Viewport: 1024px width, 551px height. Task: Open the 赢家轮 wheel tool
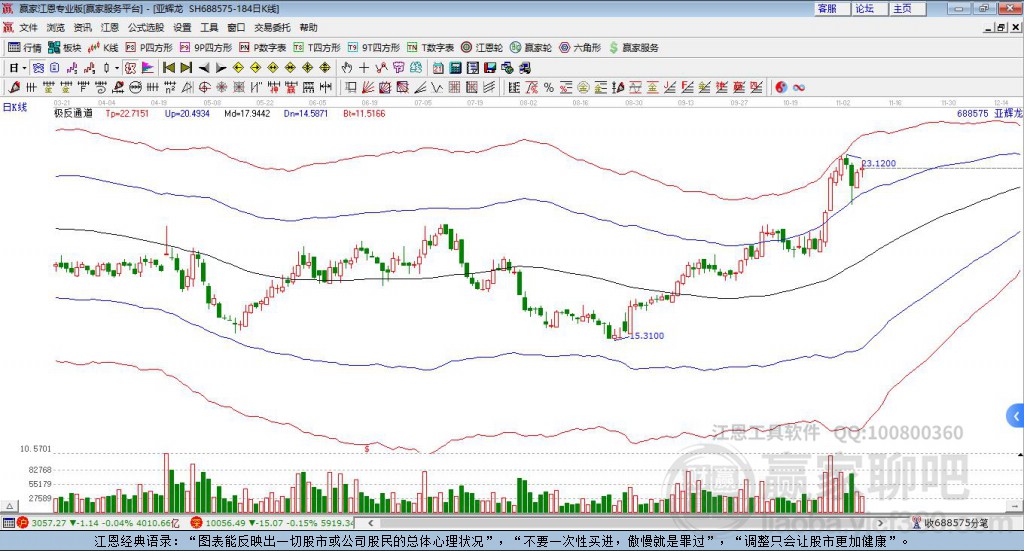point(531,48)
